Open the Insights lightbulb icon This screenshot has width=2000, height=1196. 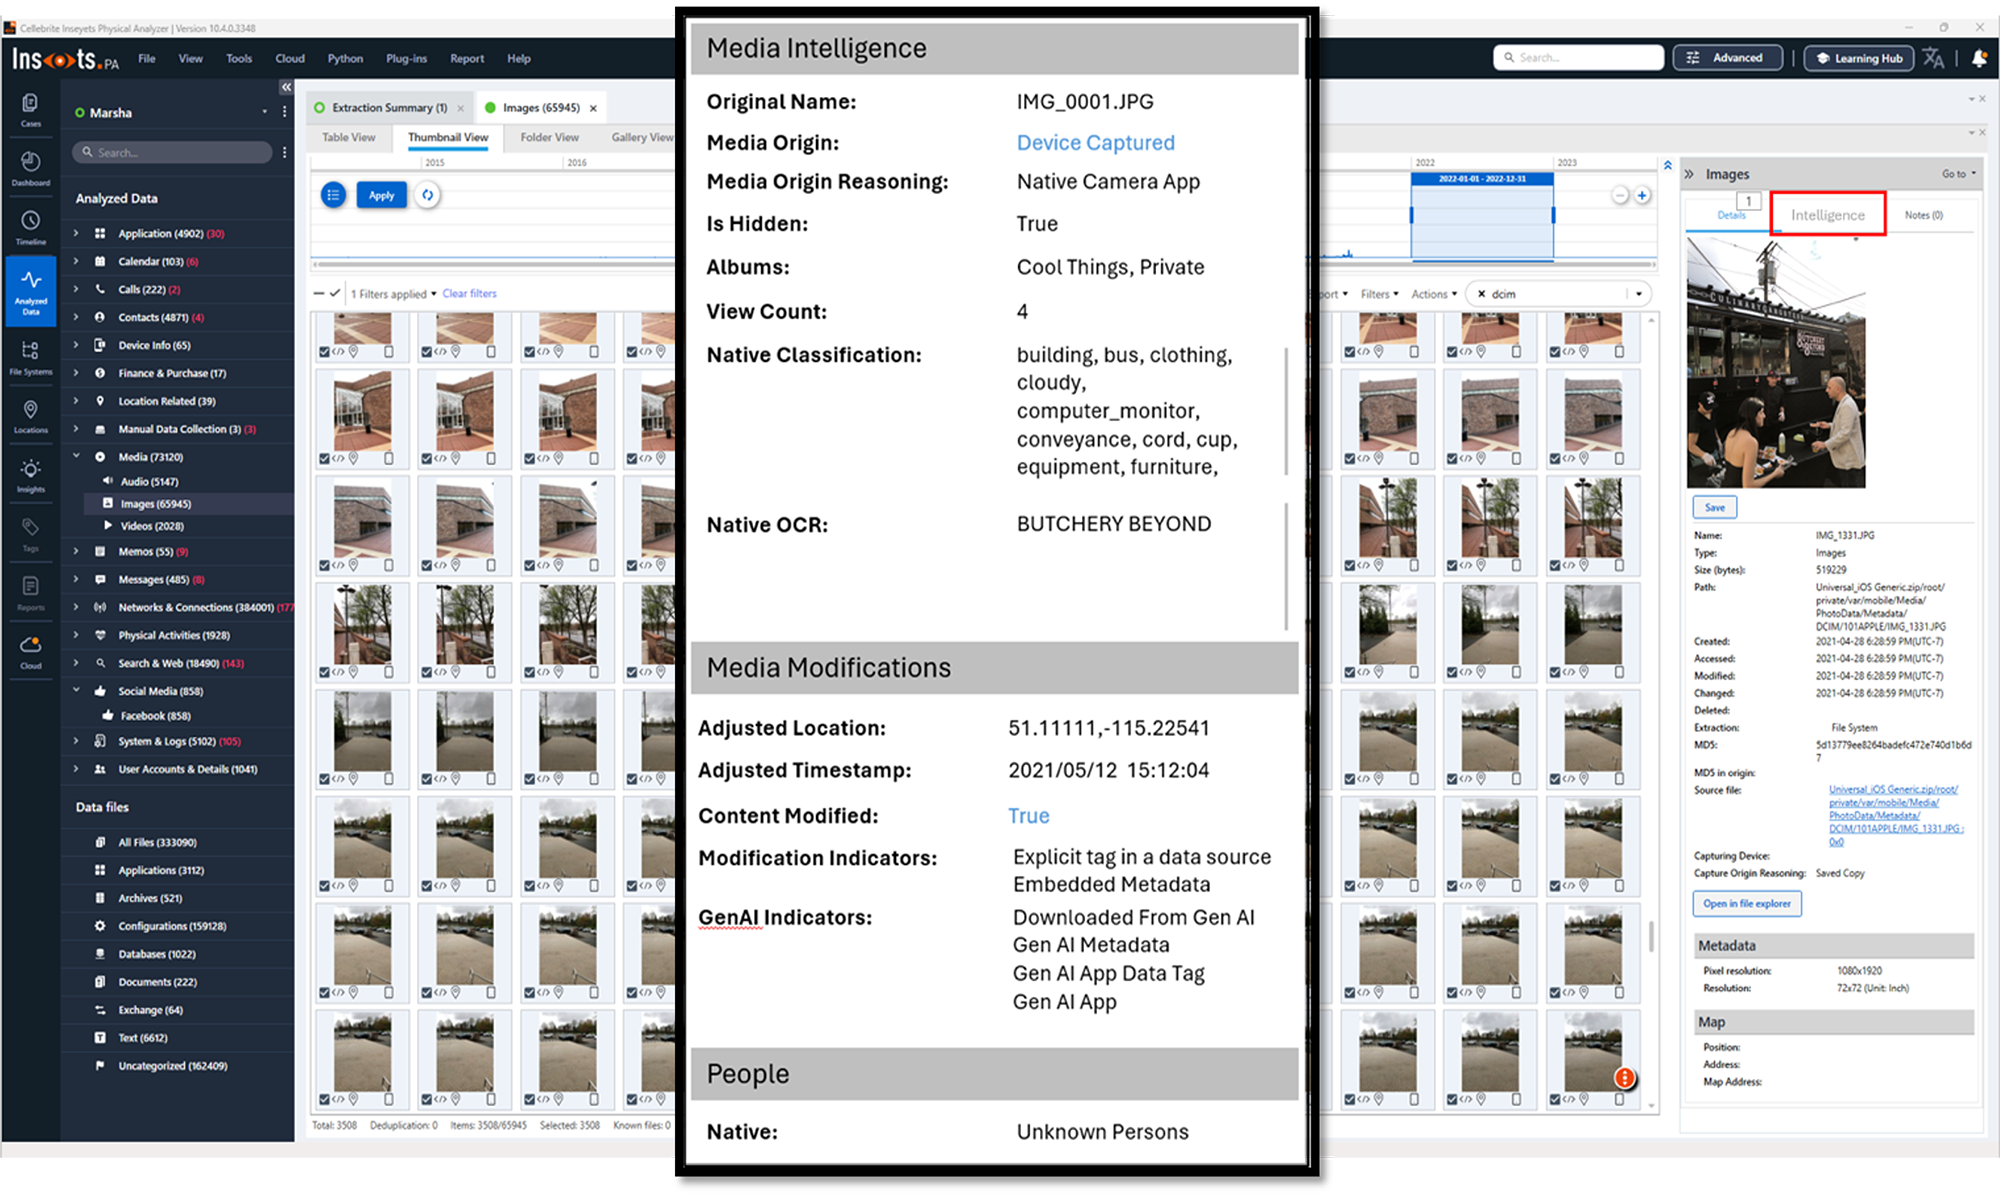pos(30,475)
